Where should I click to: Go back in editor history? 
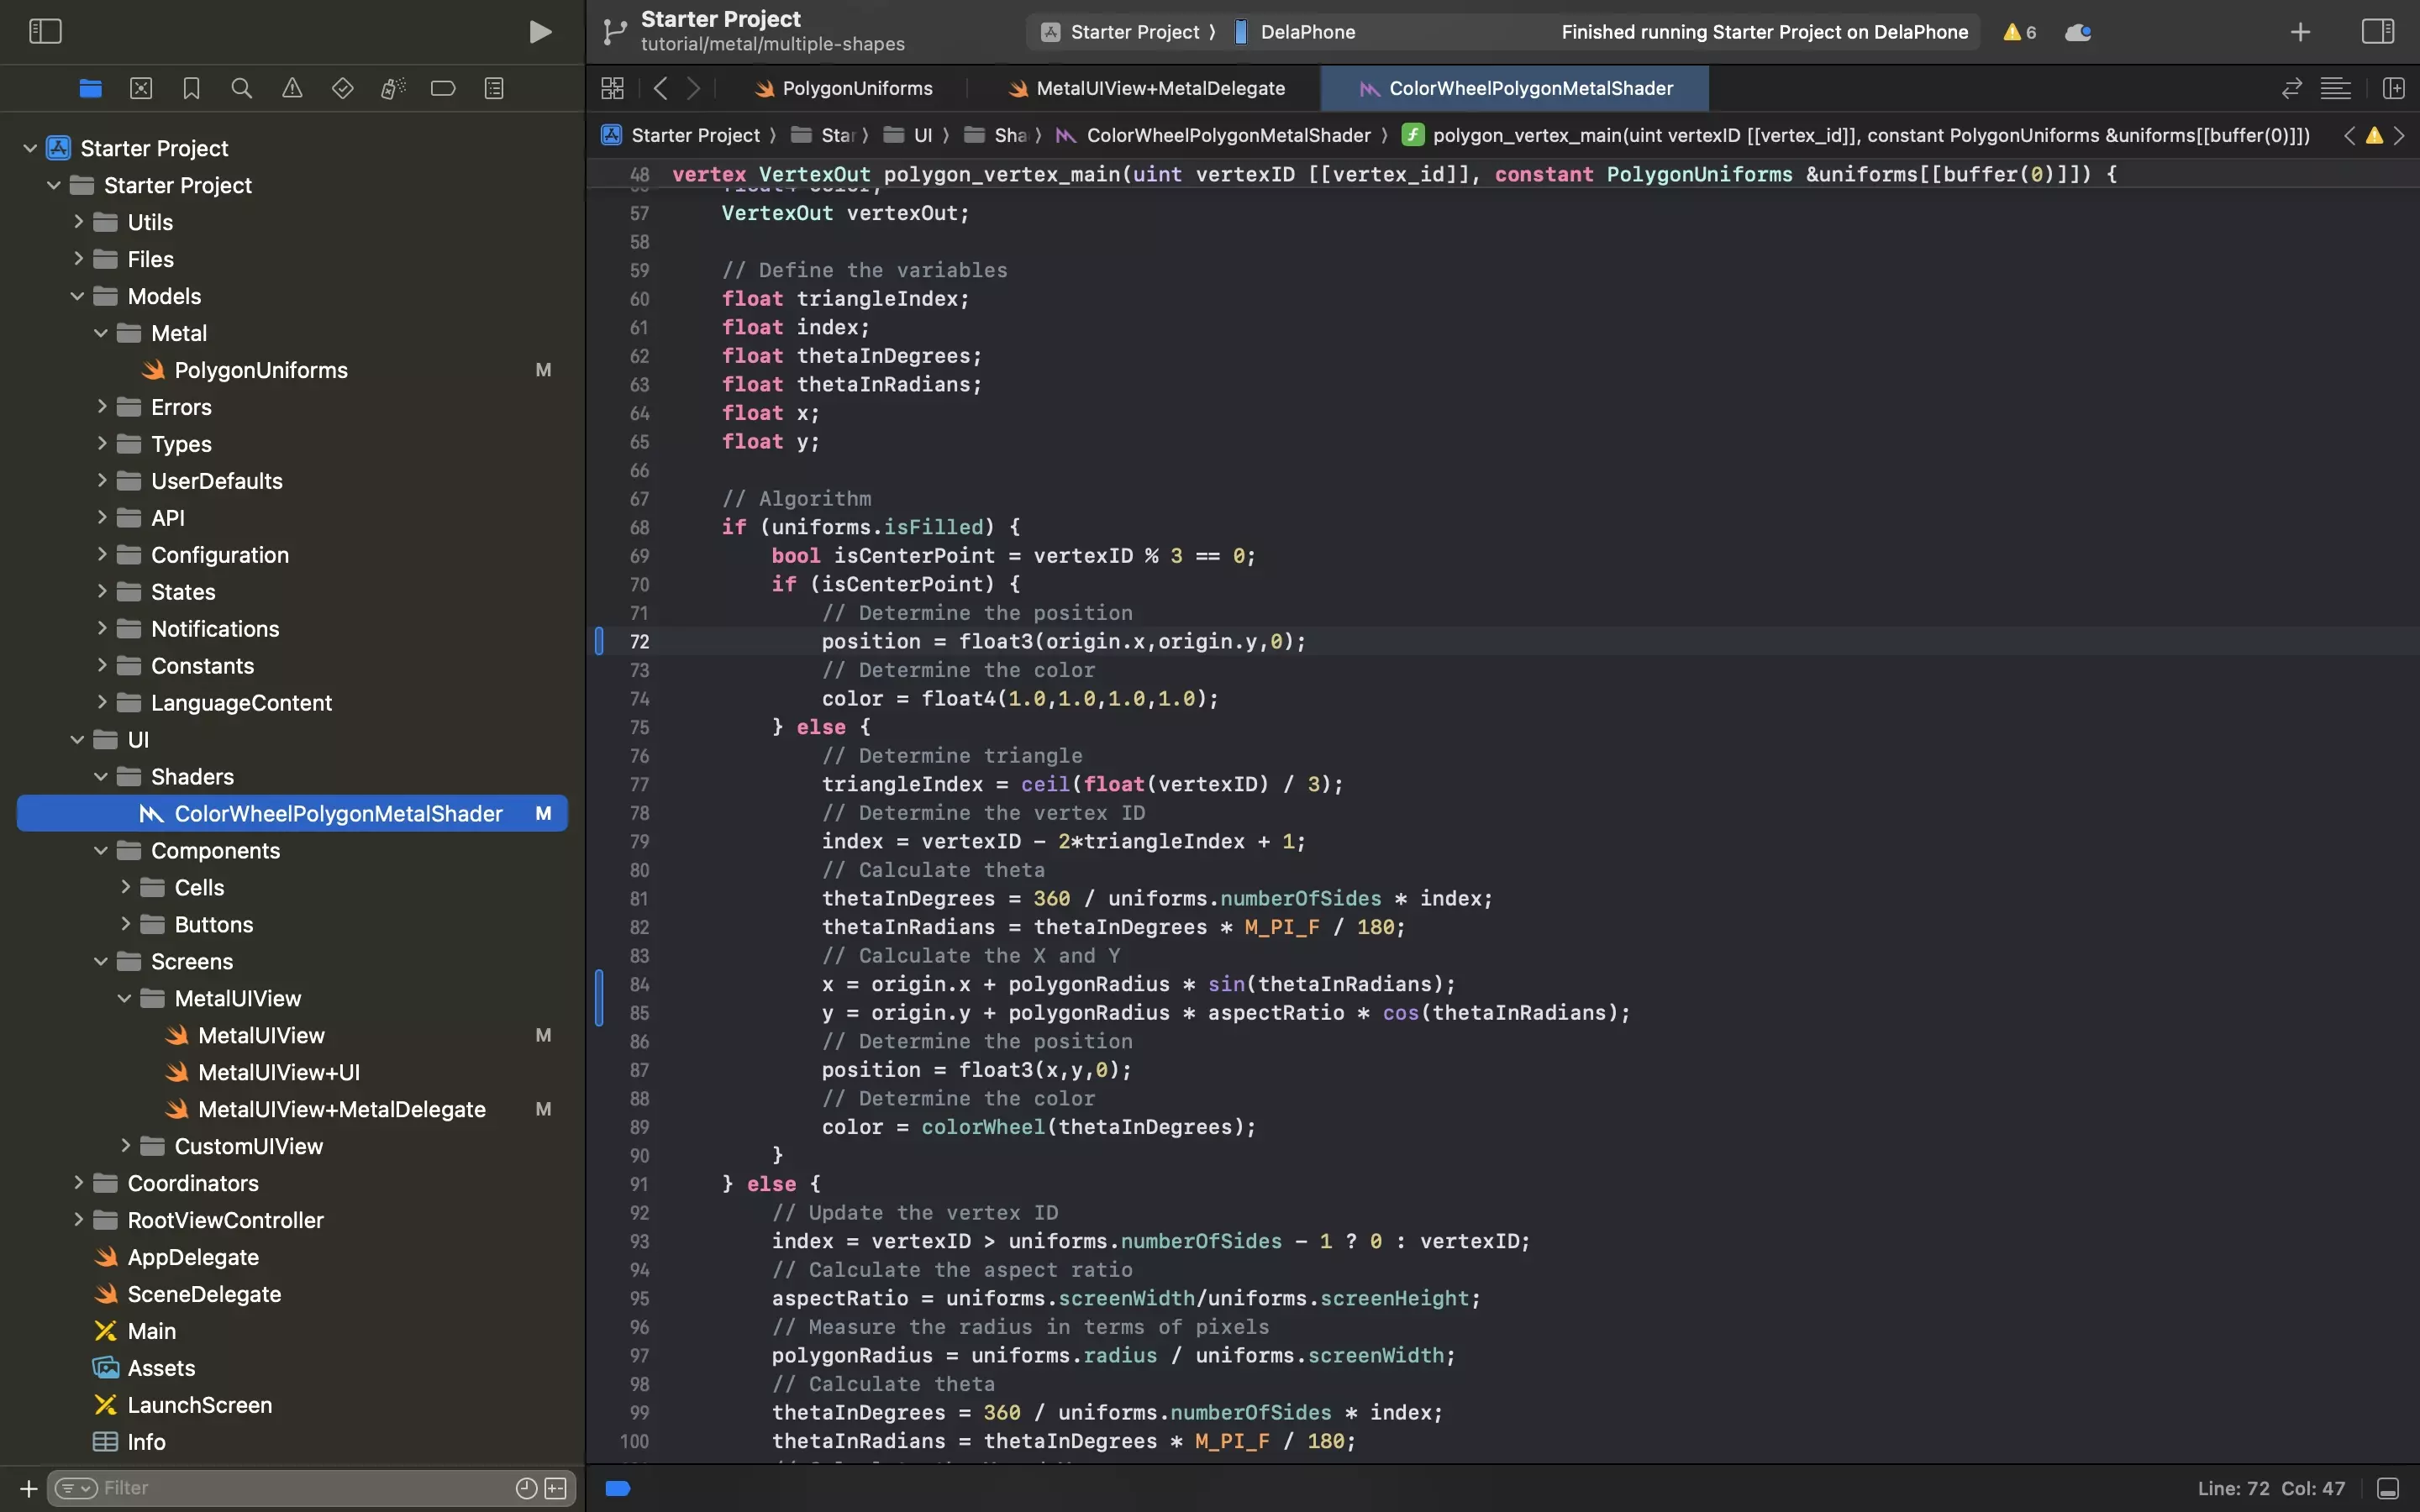(660, 89)
